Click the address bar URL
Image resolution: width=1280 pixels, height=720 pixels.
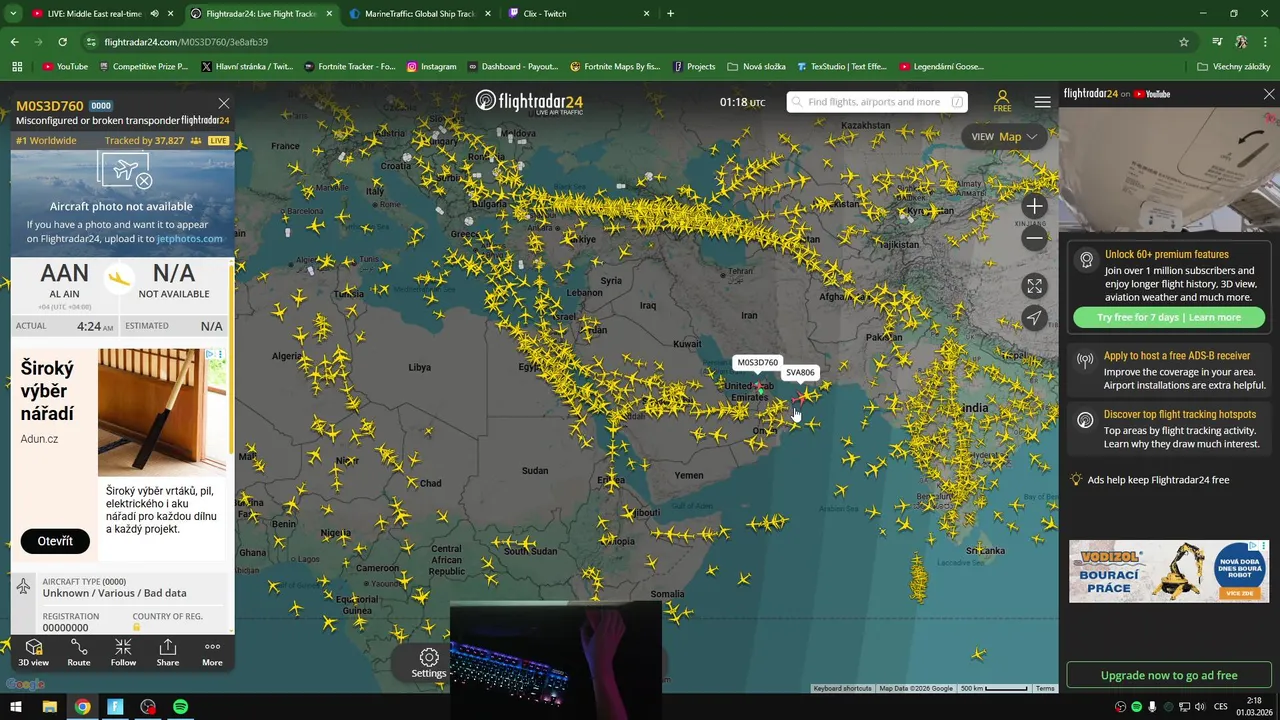click(186, 42)
